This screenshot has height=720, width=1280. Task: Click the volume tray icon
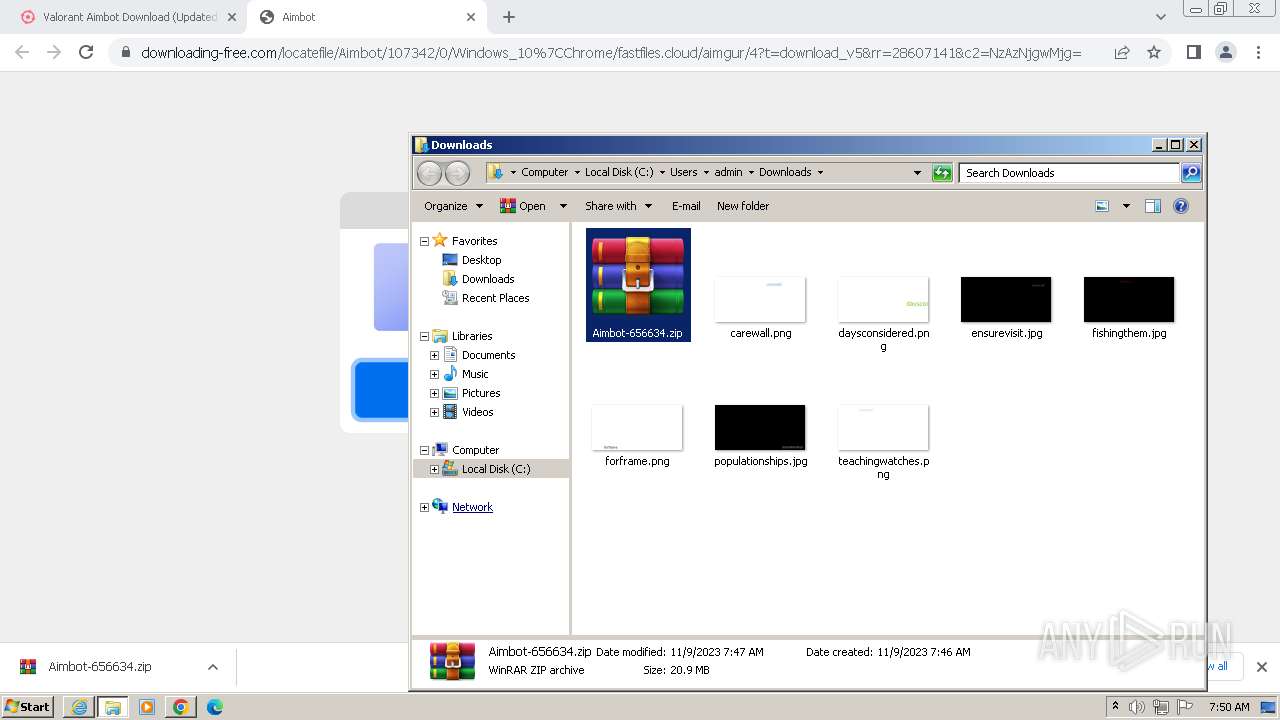(x=1137, y=707)
